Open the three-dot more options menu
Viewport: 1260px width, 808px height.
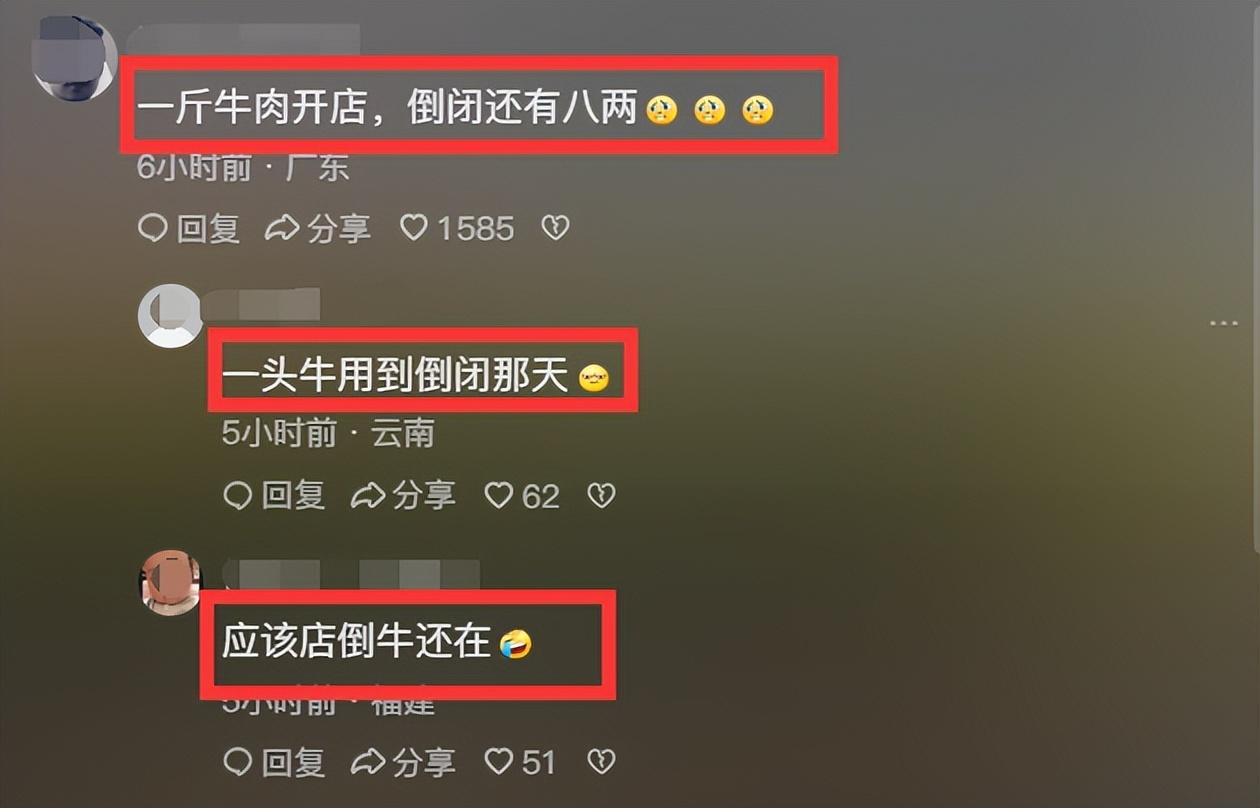[1224, 324]
